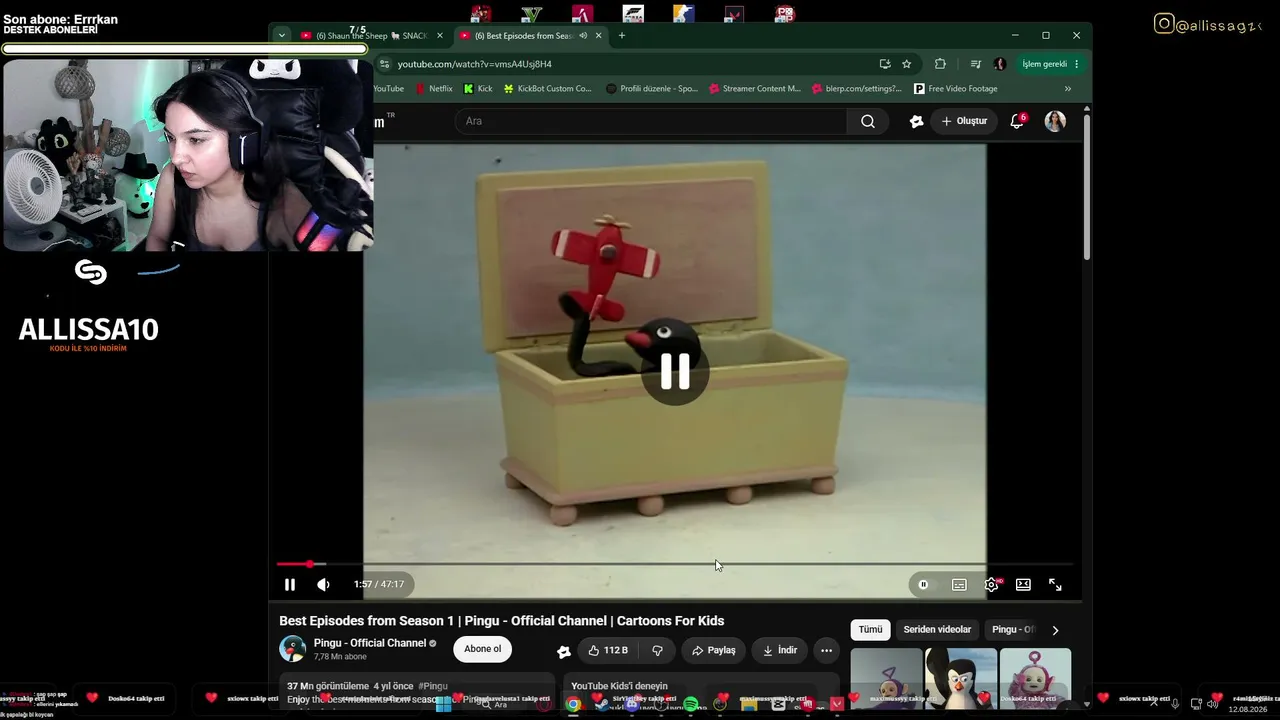
Task: Click the Windows Start button on taskbar
Action: (x=443, y=705)
